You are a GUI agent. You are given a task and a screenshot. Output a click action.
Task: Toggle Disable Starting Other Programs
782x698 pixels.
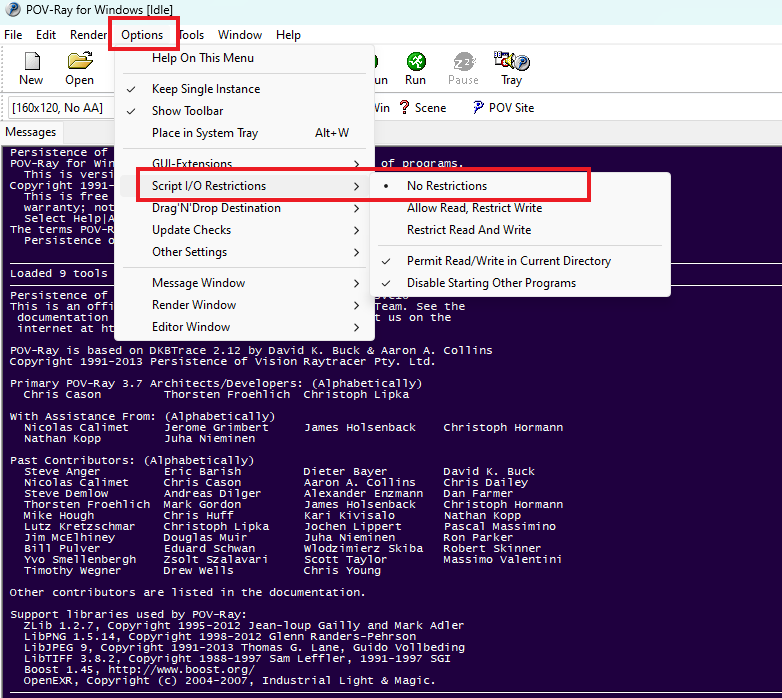(x=520, y=283)
